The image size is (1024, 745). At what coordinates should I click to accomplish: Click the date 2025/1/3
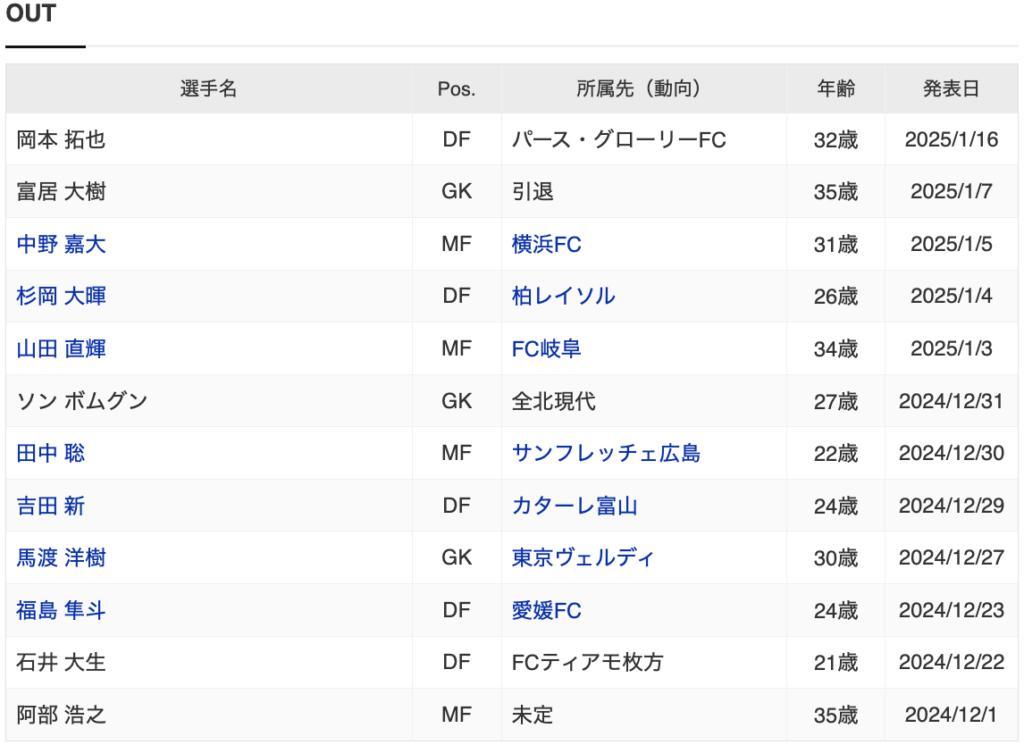click(952, 349)
